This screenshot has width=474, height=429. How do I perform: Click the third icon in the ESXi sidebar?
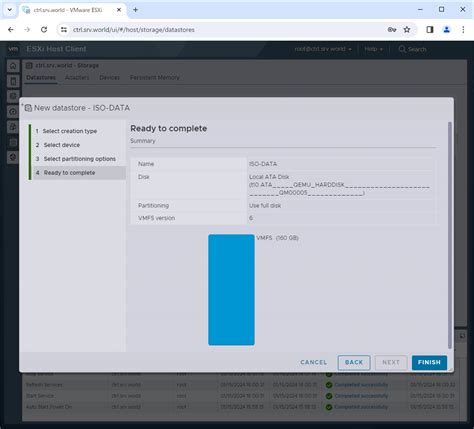(x=13, y=96)
